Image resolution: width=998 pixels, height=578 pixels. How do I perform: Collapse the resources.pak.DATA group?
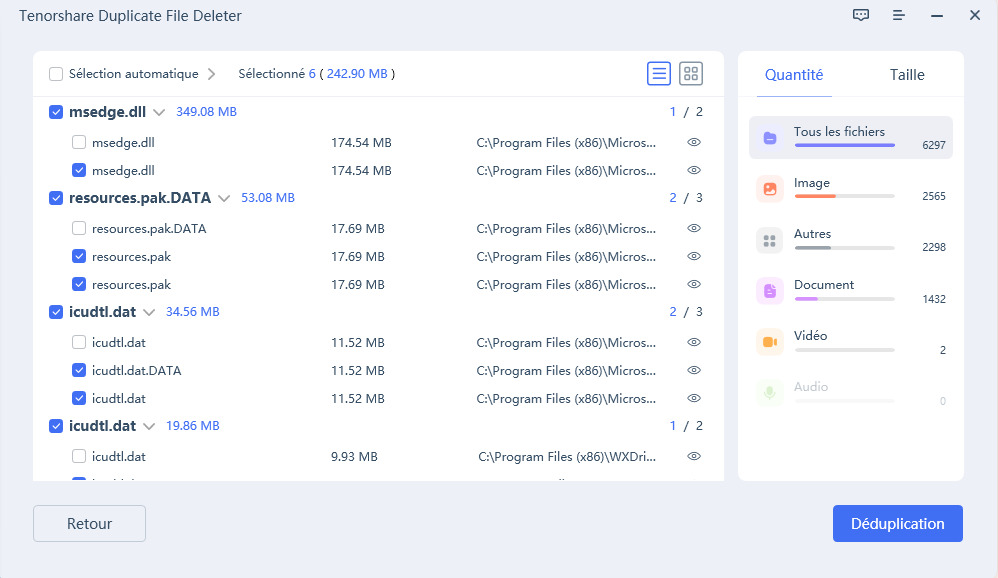[x=224, y=199]
